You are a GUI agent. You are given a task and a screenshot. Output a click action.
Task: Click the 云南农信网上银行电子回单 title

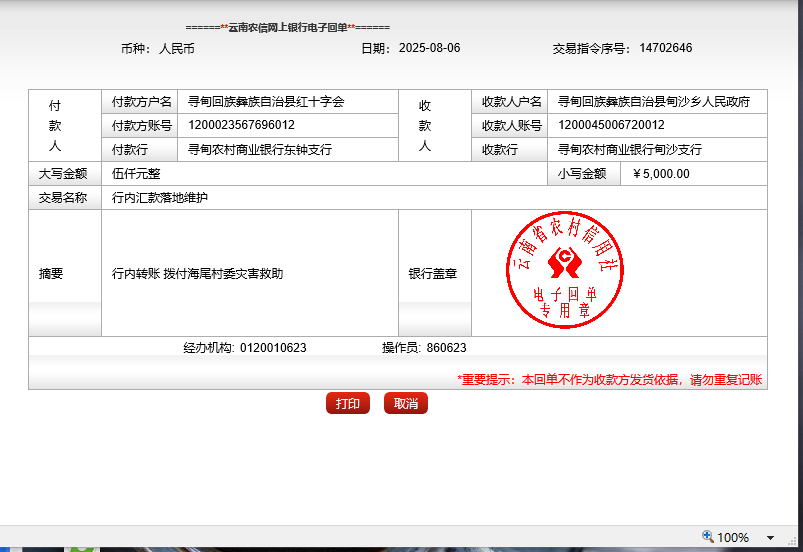click(288, 27)
